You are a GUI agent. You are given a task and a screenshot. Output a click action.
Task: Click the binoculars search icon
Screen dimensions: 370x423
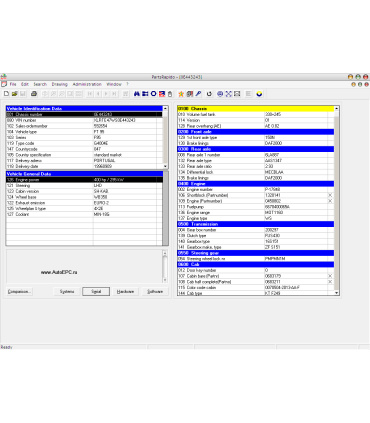137,94
